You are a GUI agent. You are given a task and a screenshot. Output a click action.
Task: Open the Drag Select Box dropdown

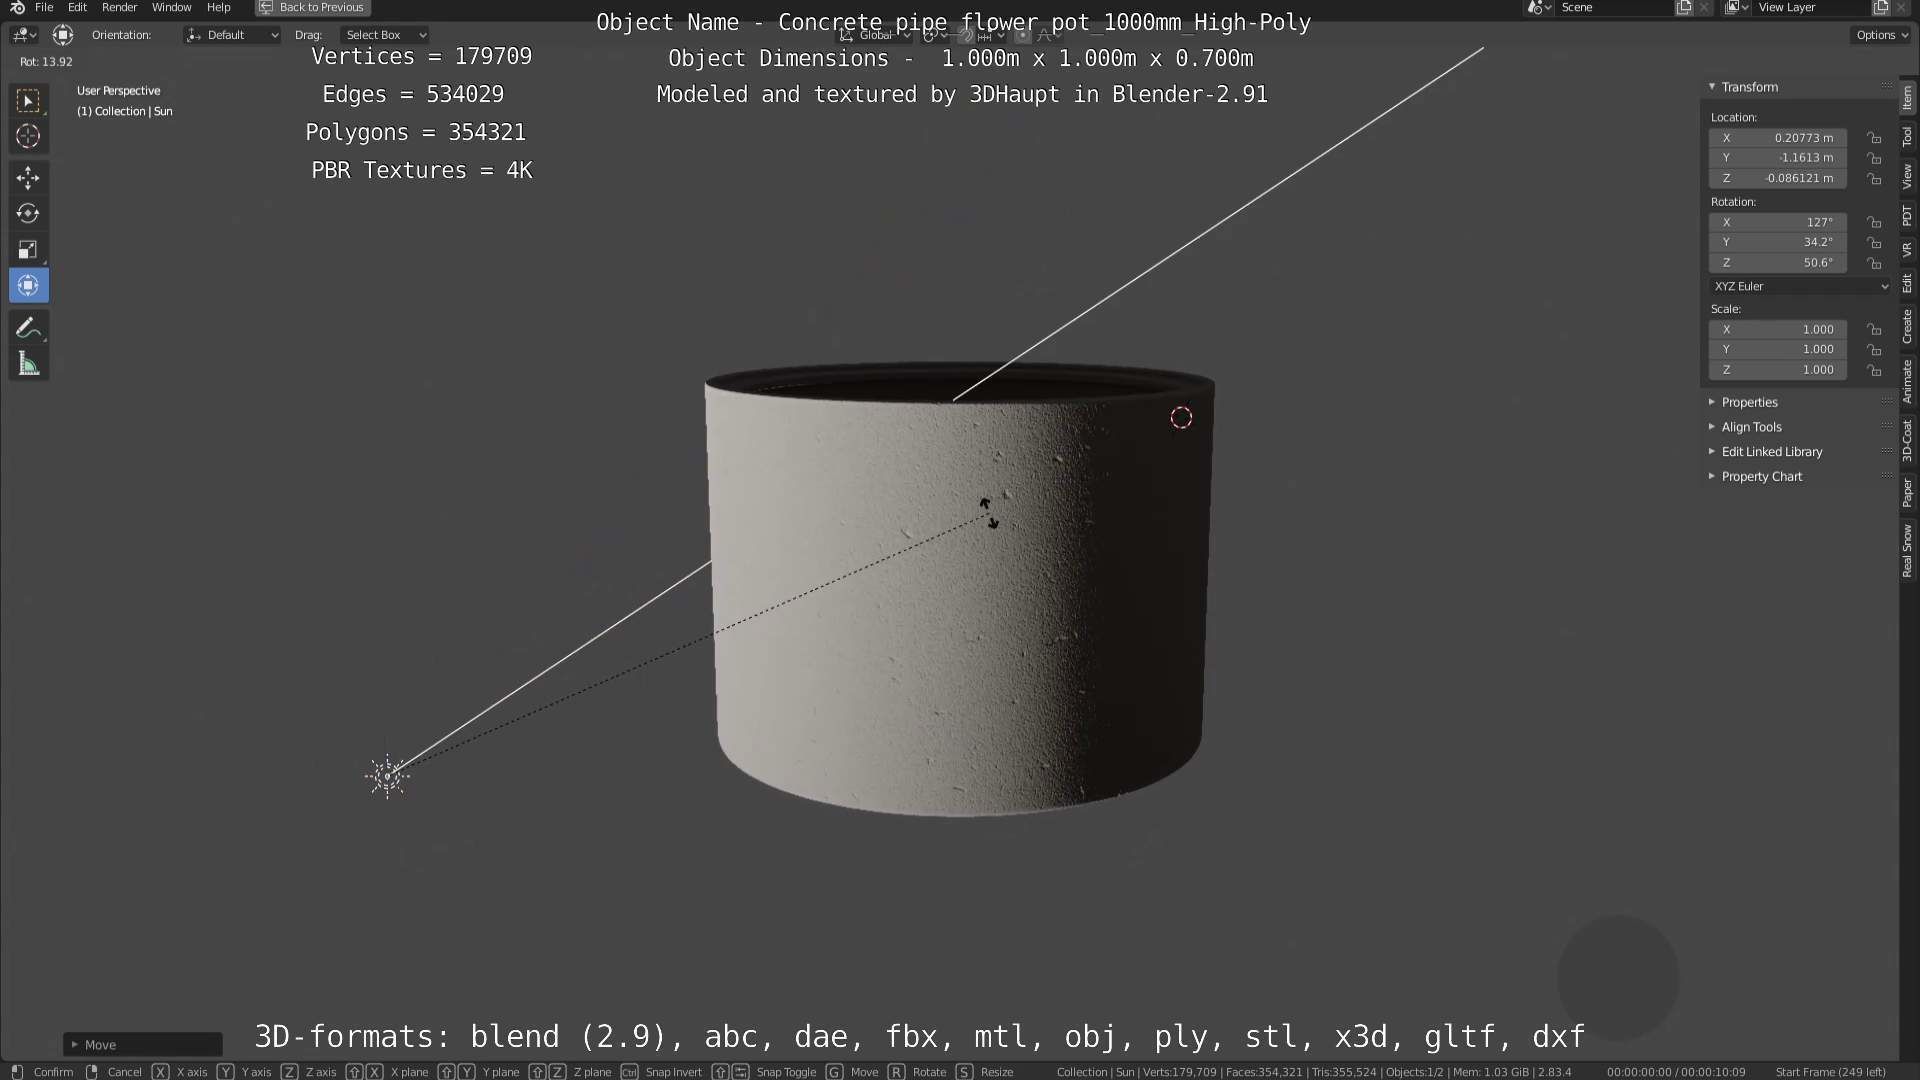pos(385,35)
